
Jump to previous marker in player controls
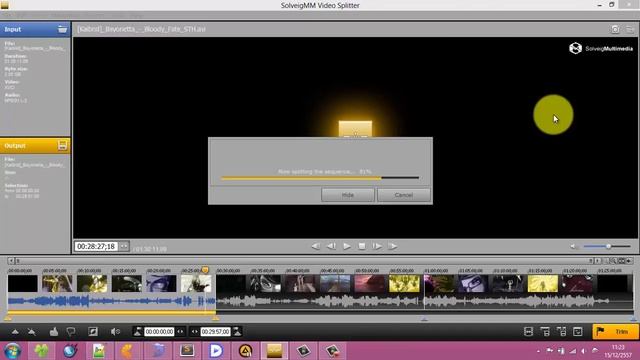(316, 247)
